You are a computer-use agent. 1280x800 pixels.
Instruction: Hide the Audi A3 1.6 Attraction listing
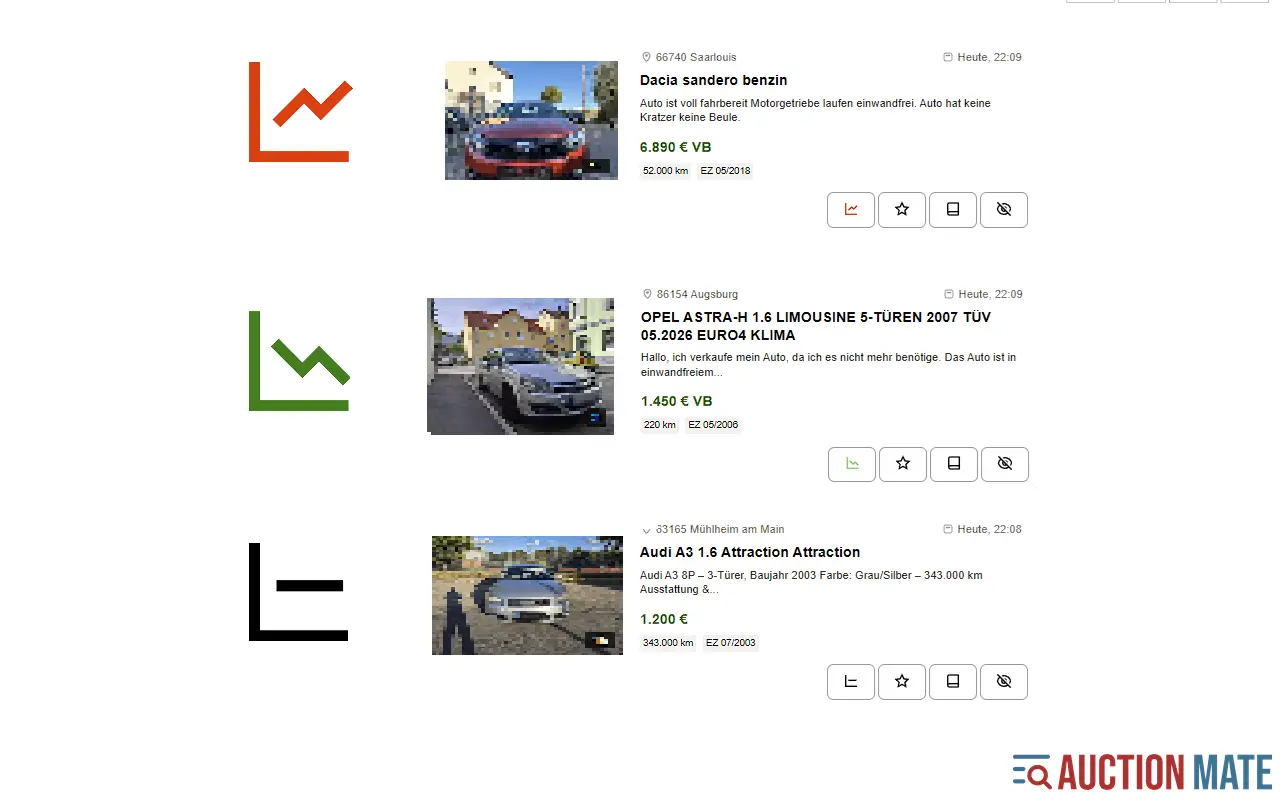coord(1004,682)
